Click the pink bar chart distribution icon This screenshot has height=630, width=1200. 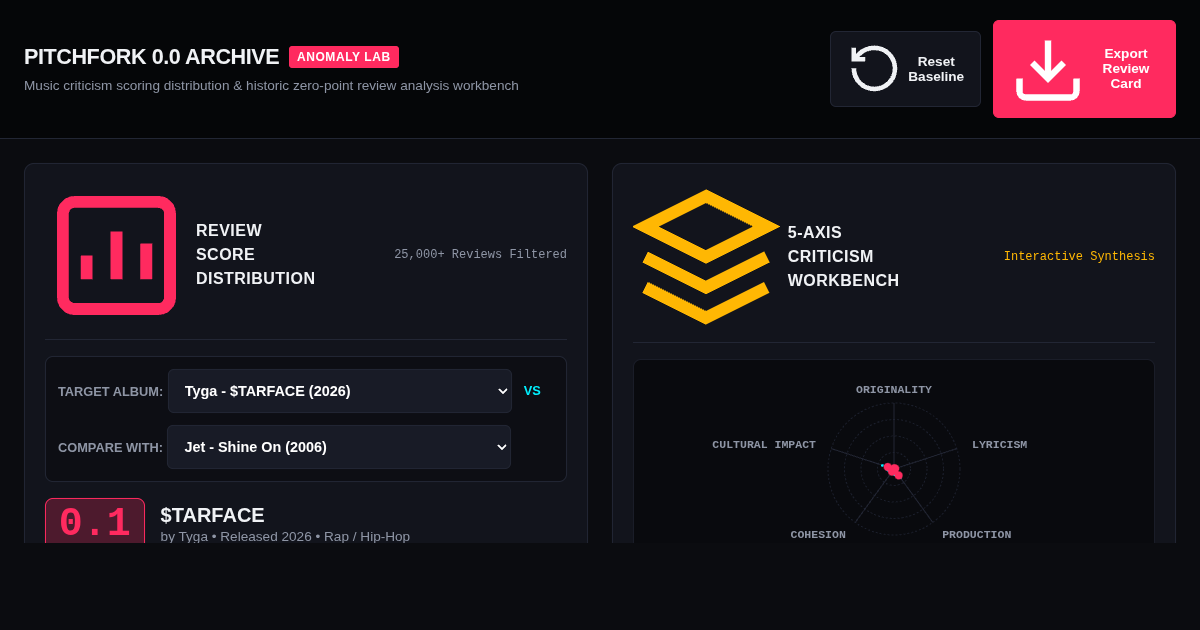tap(116, 255)
